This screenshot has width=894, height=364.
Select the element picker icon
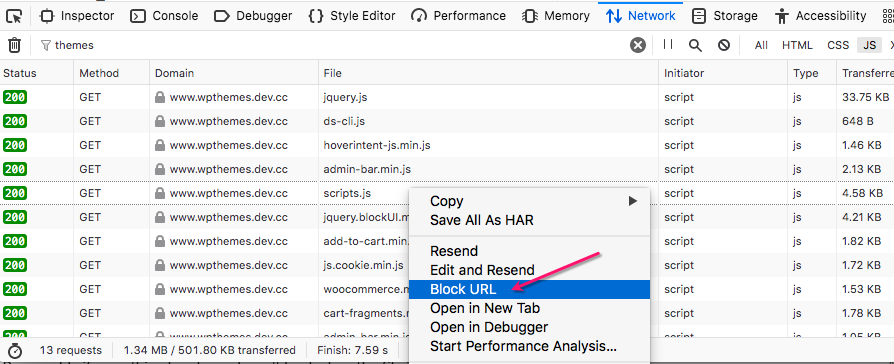[x=14, y=16]
